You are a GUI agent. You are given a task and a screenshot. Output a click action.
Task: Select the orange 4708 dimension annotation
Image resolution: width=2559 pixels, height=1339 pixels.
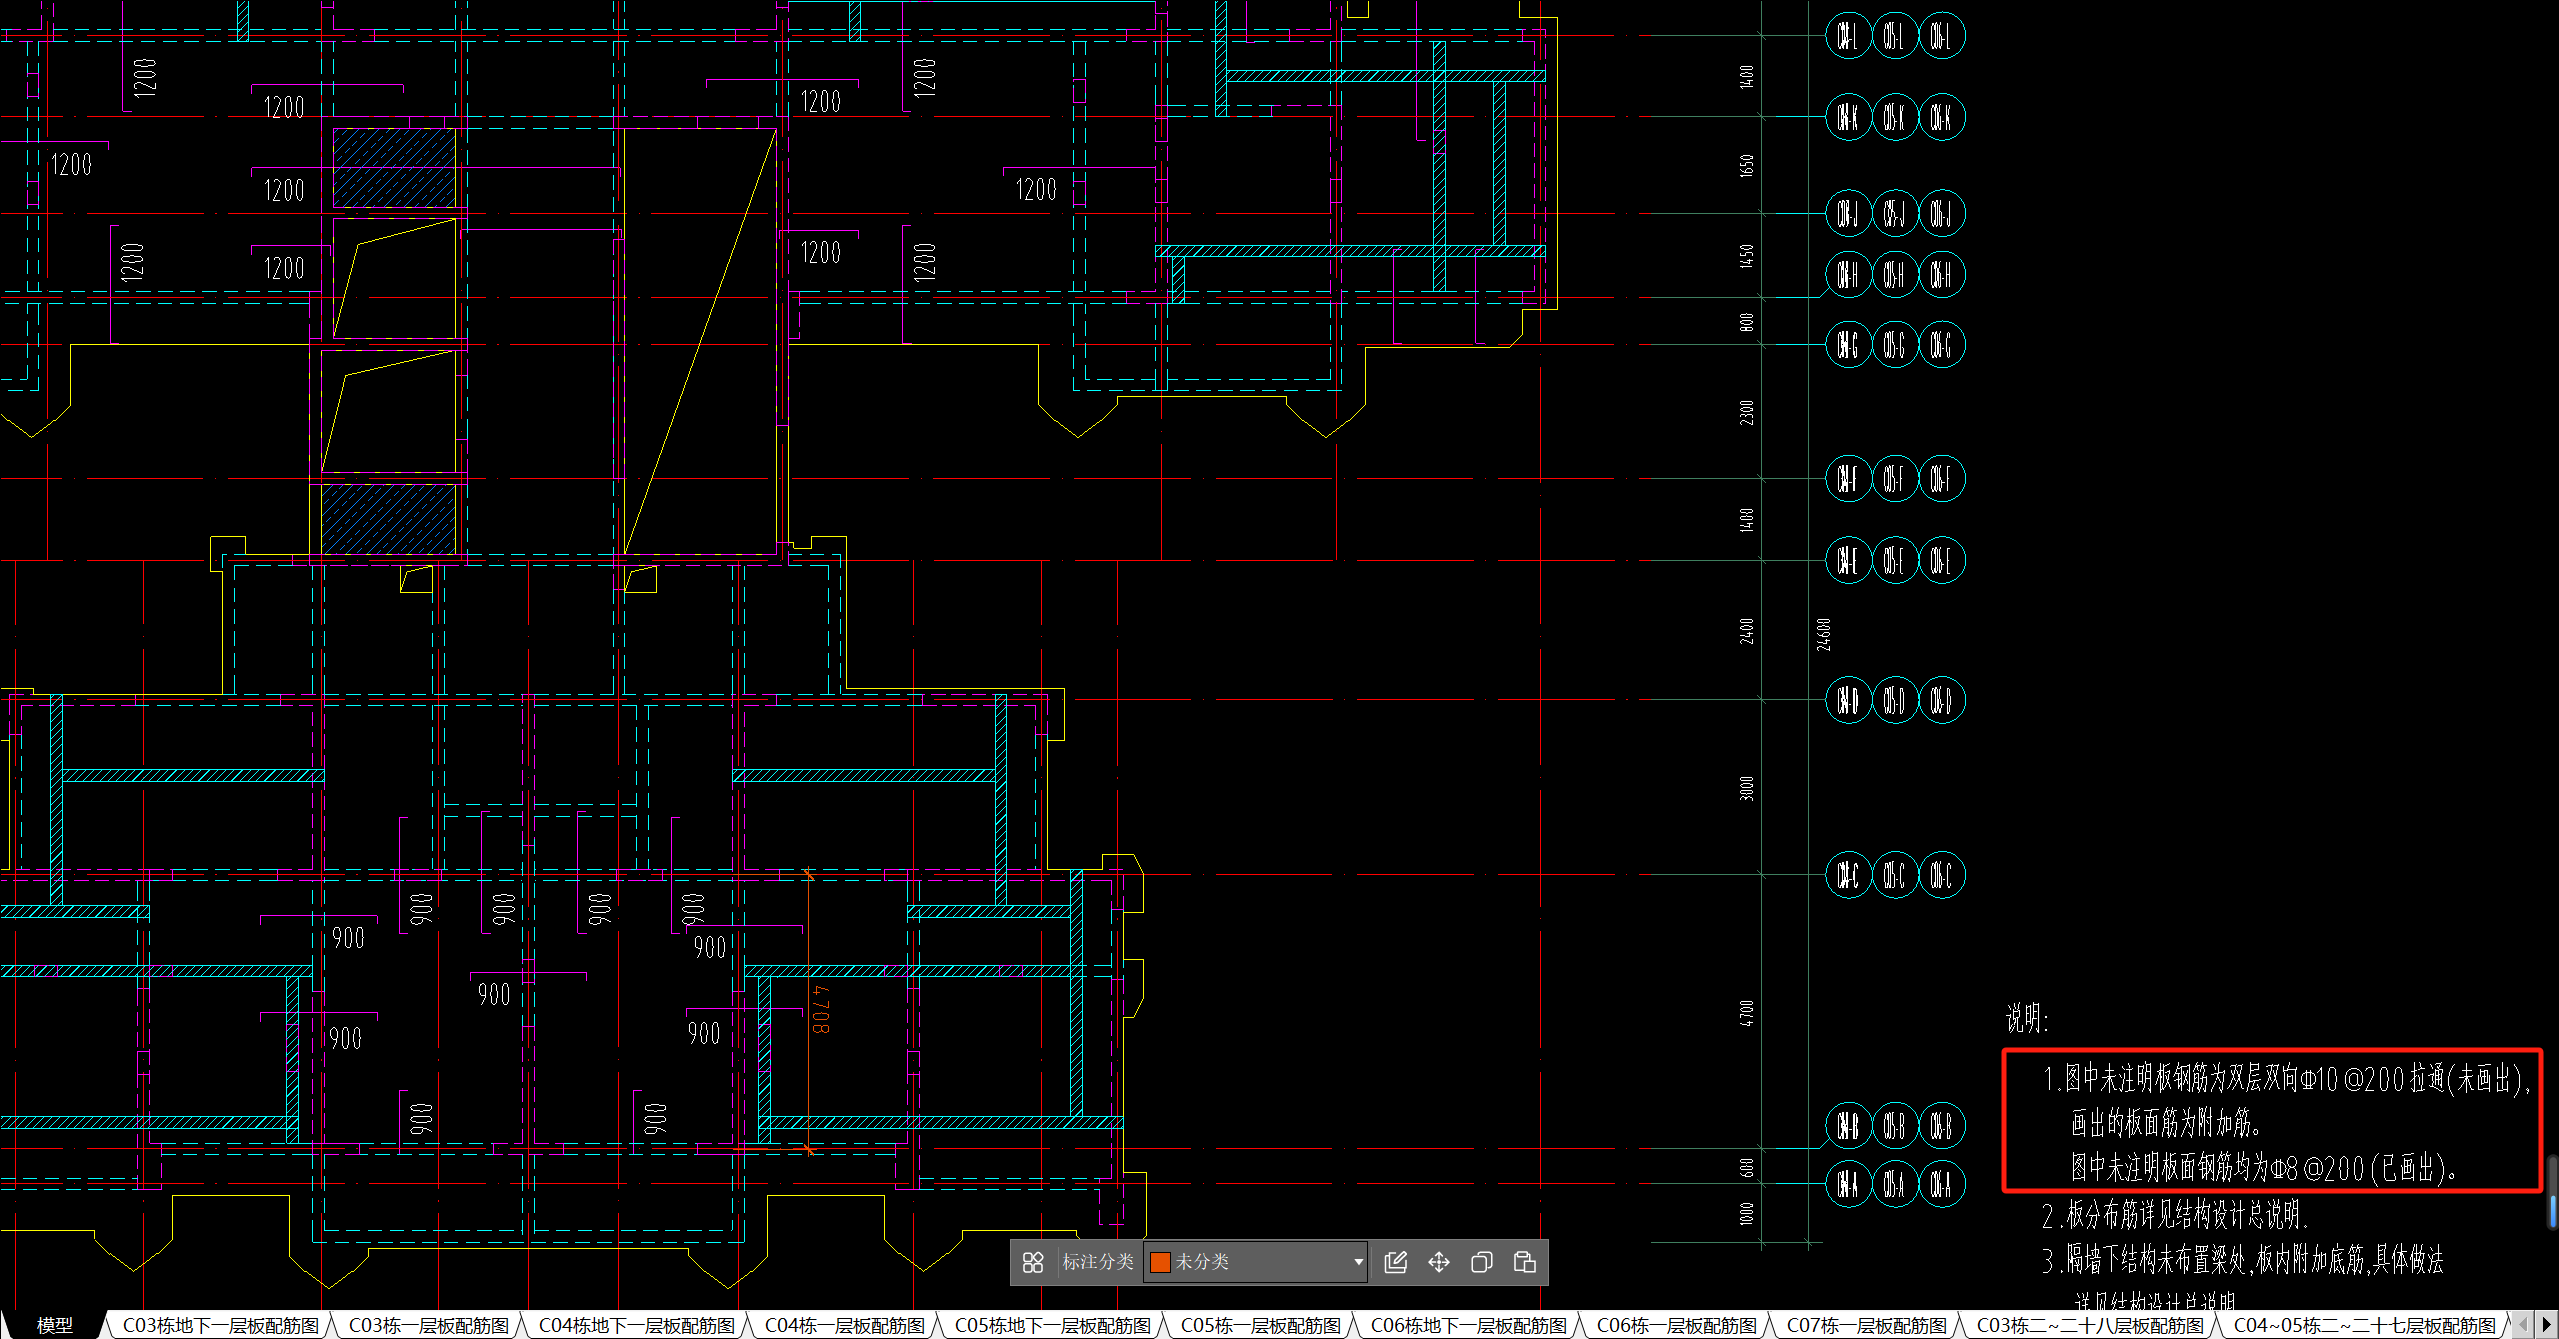point(820,1010)
